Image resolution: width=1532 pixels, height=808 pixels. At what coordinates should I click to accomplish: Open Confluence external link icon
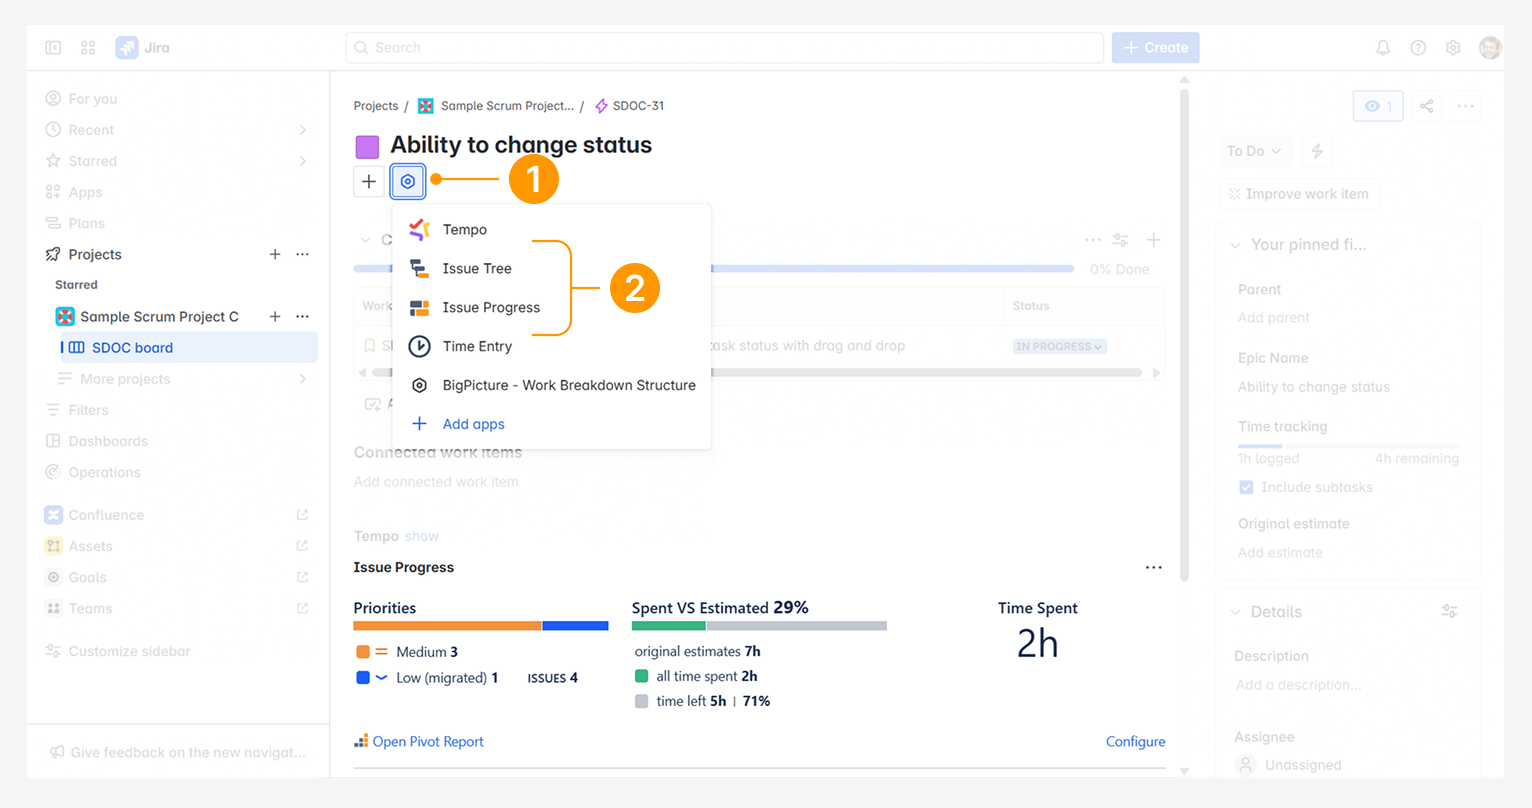tap(302, 515)
